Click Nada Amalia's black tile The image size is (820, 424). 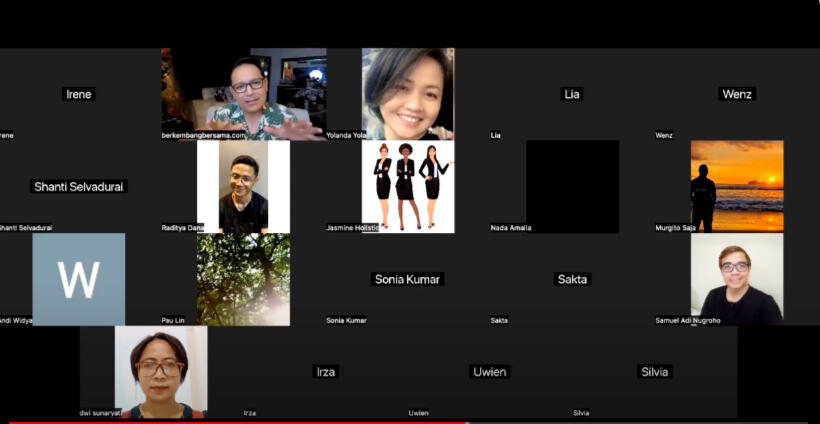(x=572, y=186)
